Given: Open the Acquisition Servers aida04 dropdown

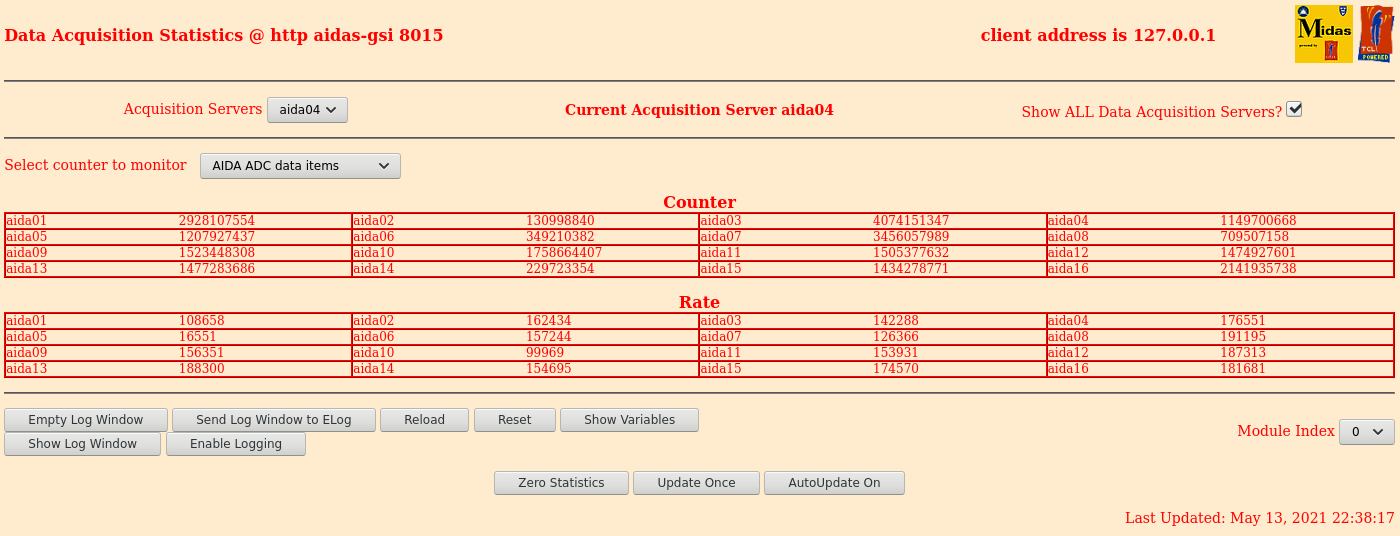Looking at the screenshot, I should [307, 110].
